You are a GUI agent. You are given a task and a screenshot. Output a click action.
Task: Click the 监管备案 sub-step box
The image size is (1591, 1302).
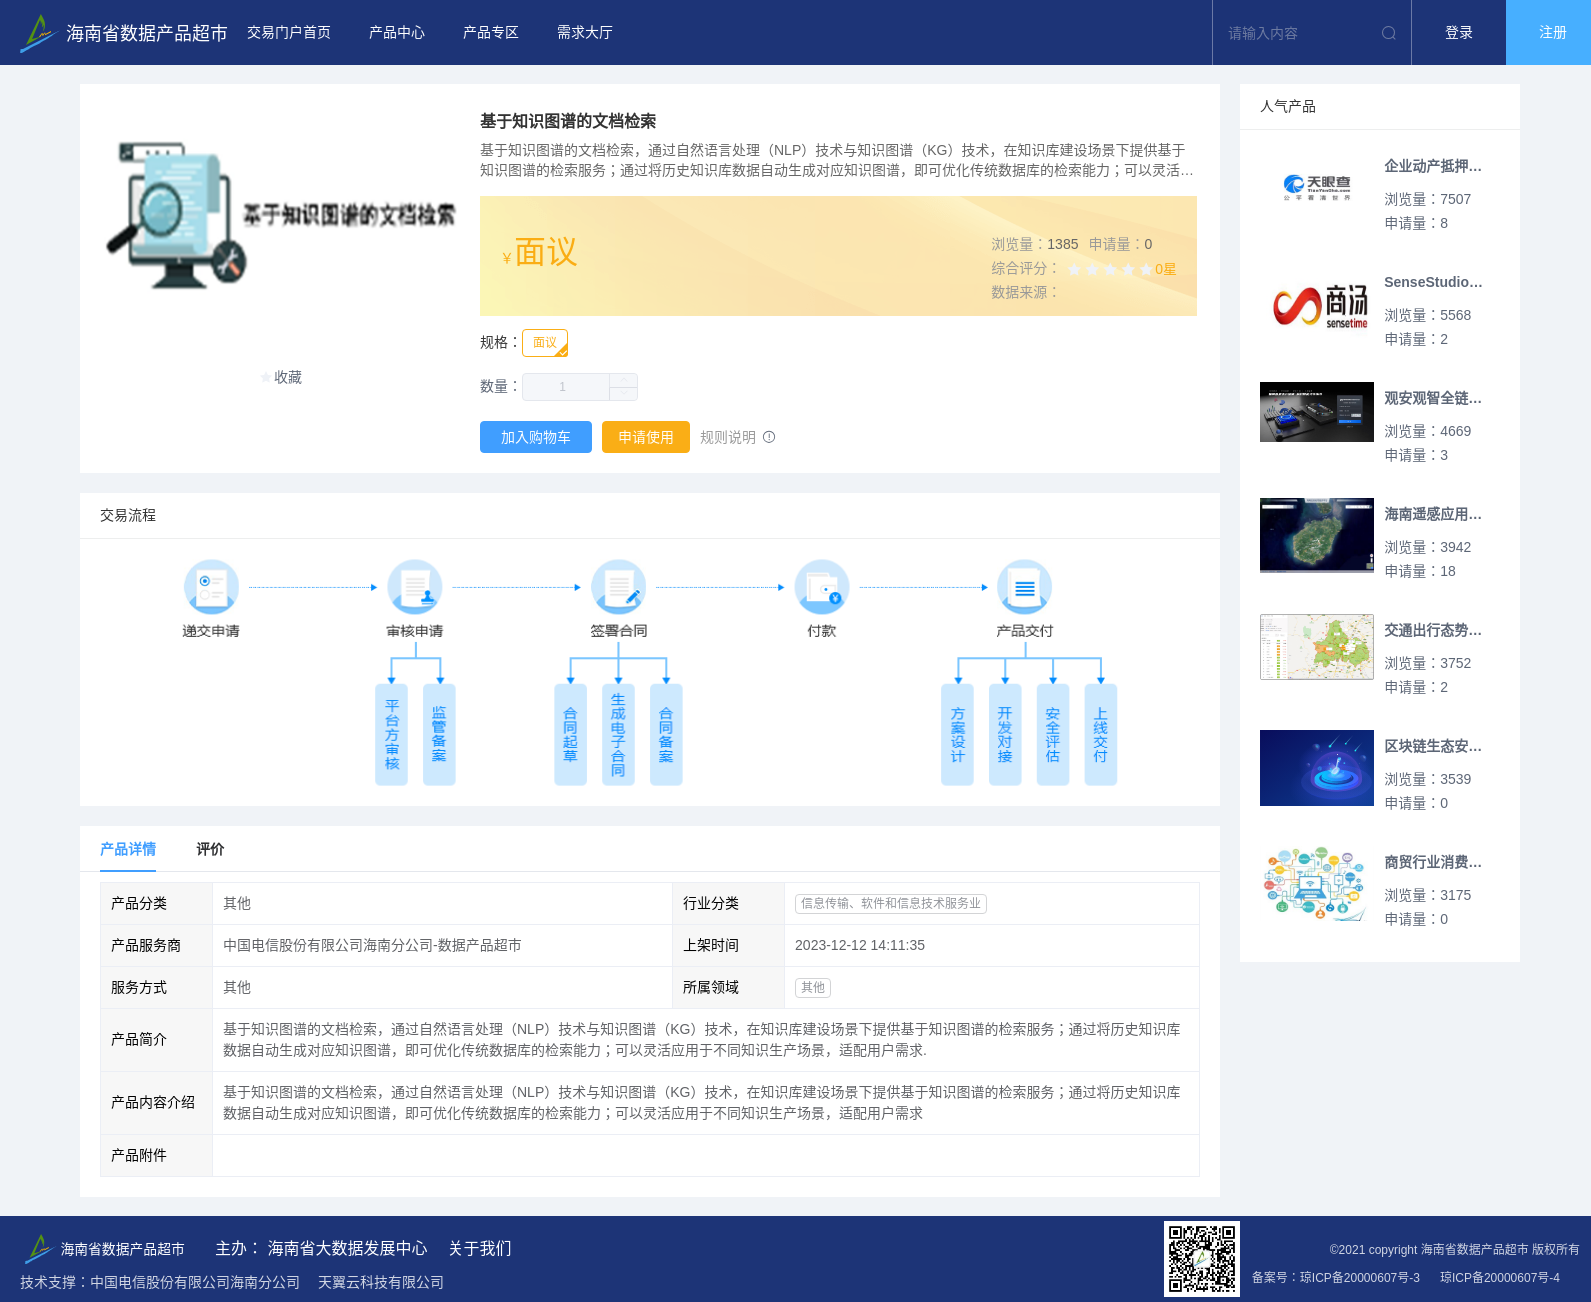[x=439, y=735]
